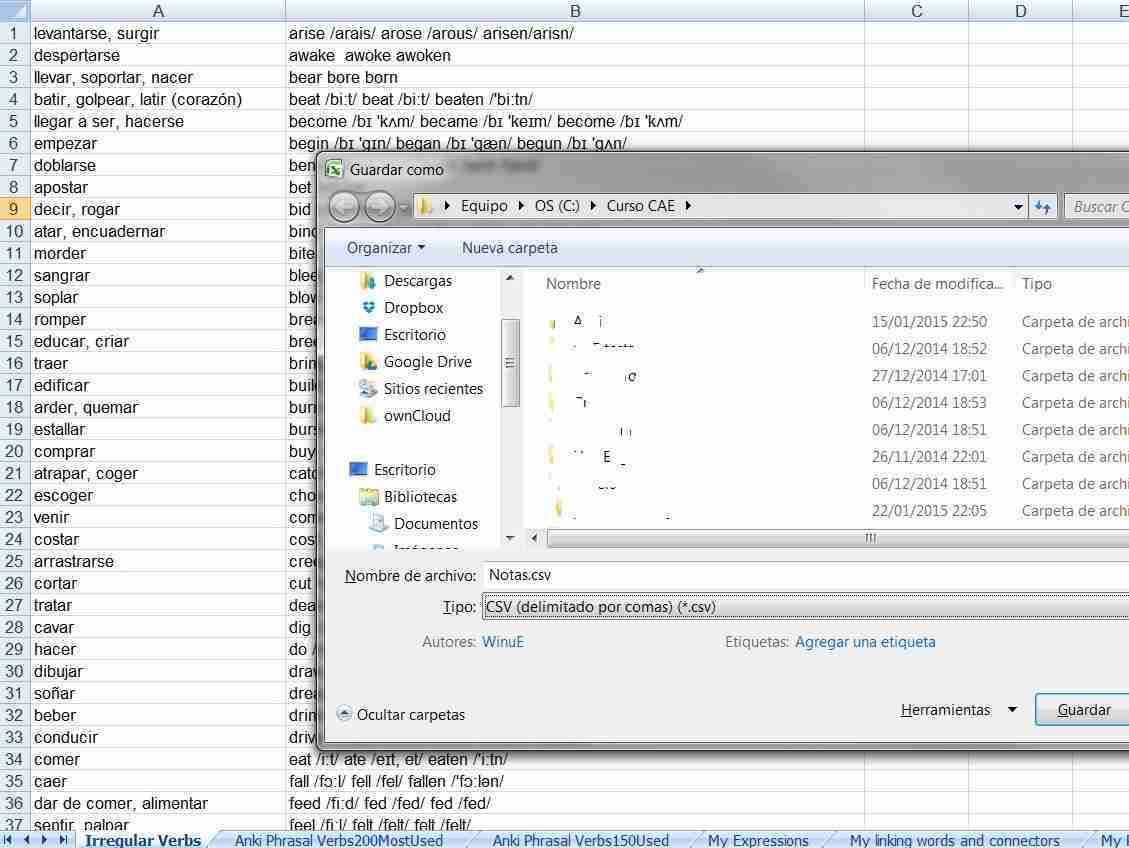Select Escritorio under favorites

pyautogui.click(x=414, y=335)
